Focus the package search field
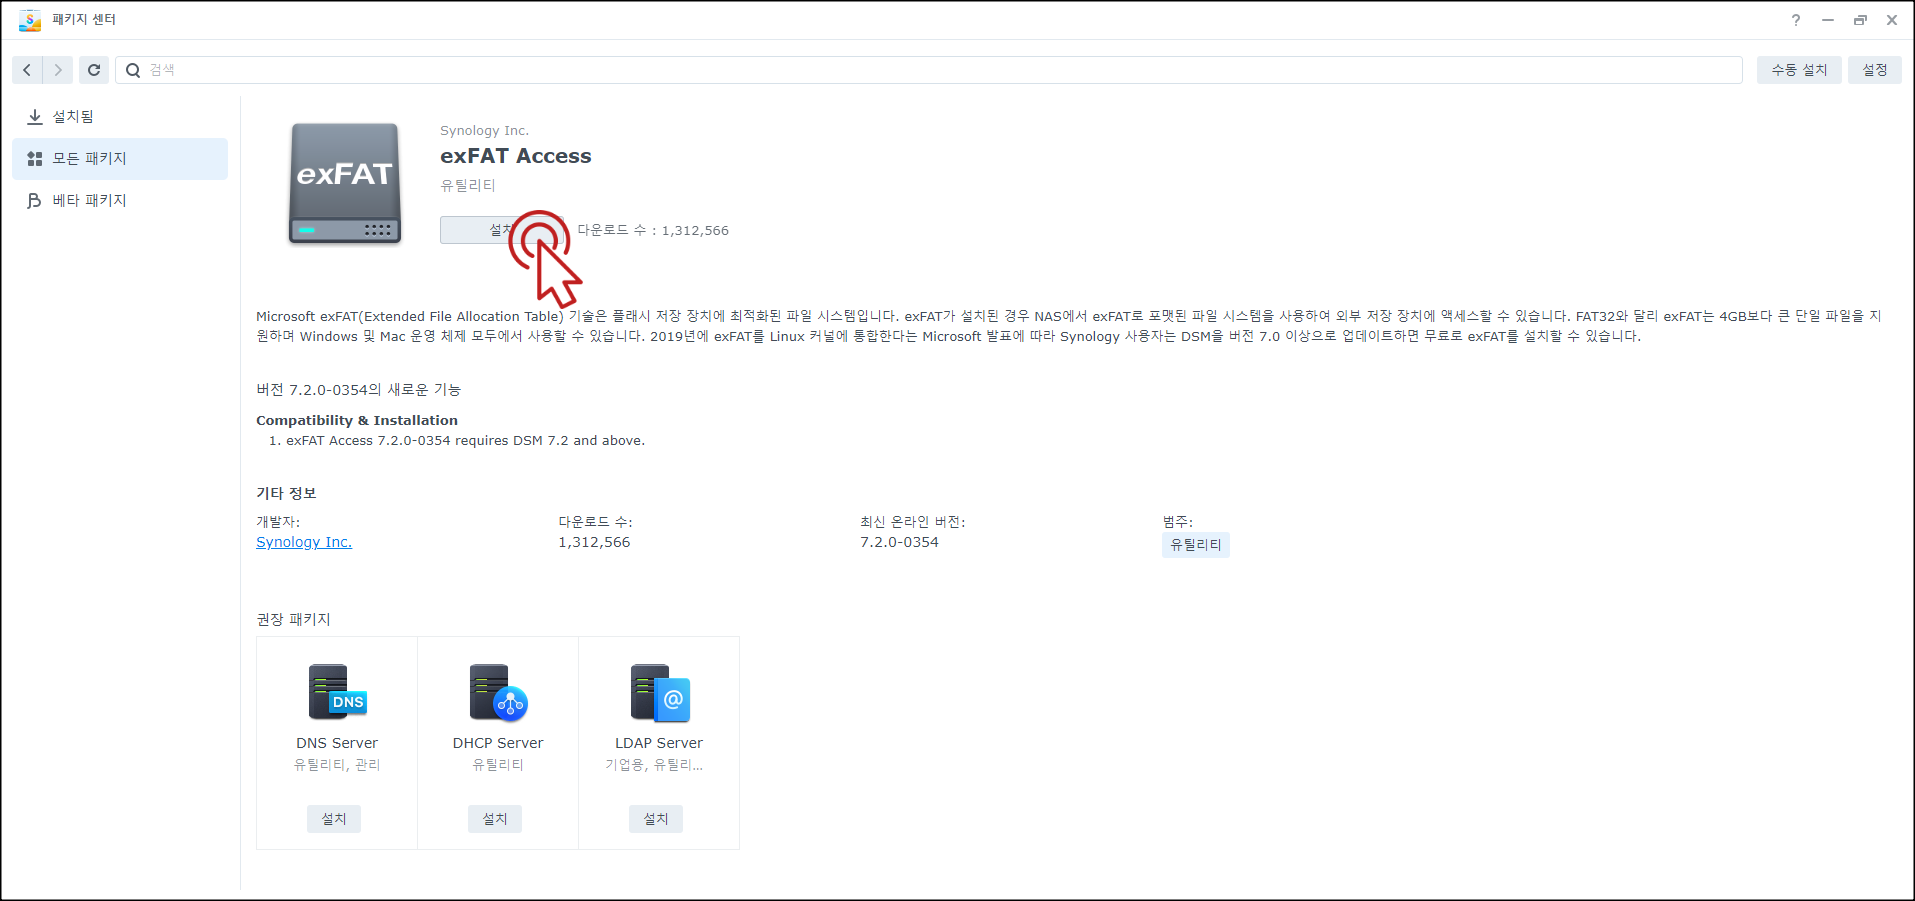This screenshot has width=1915, height=901. point(929,70)
